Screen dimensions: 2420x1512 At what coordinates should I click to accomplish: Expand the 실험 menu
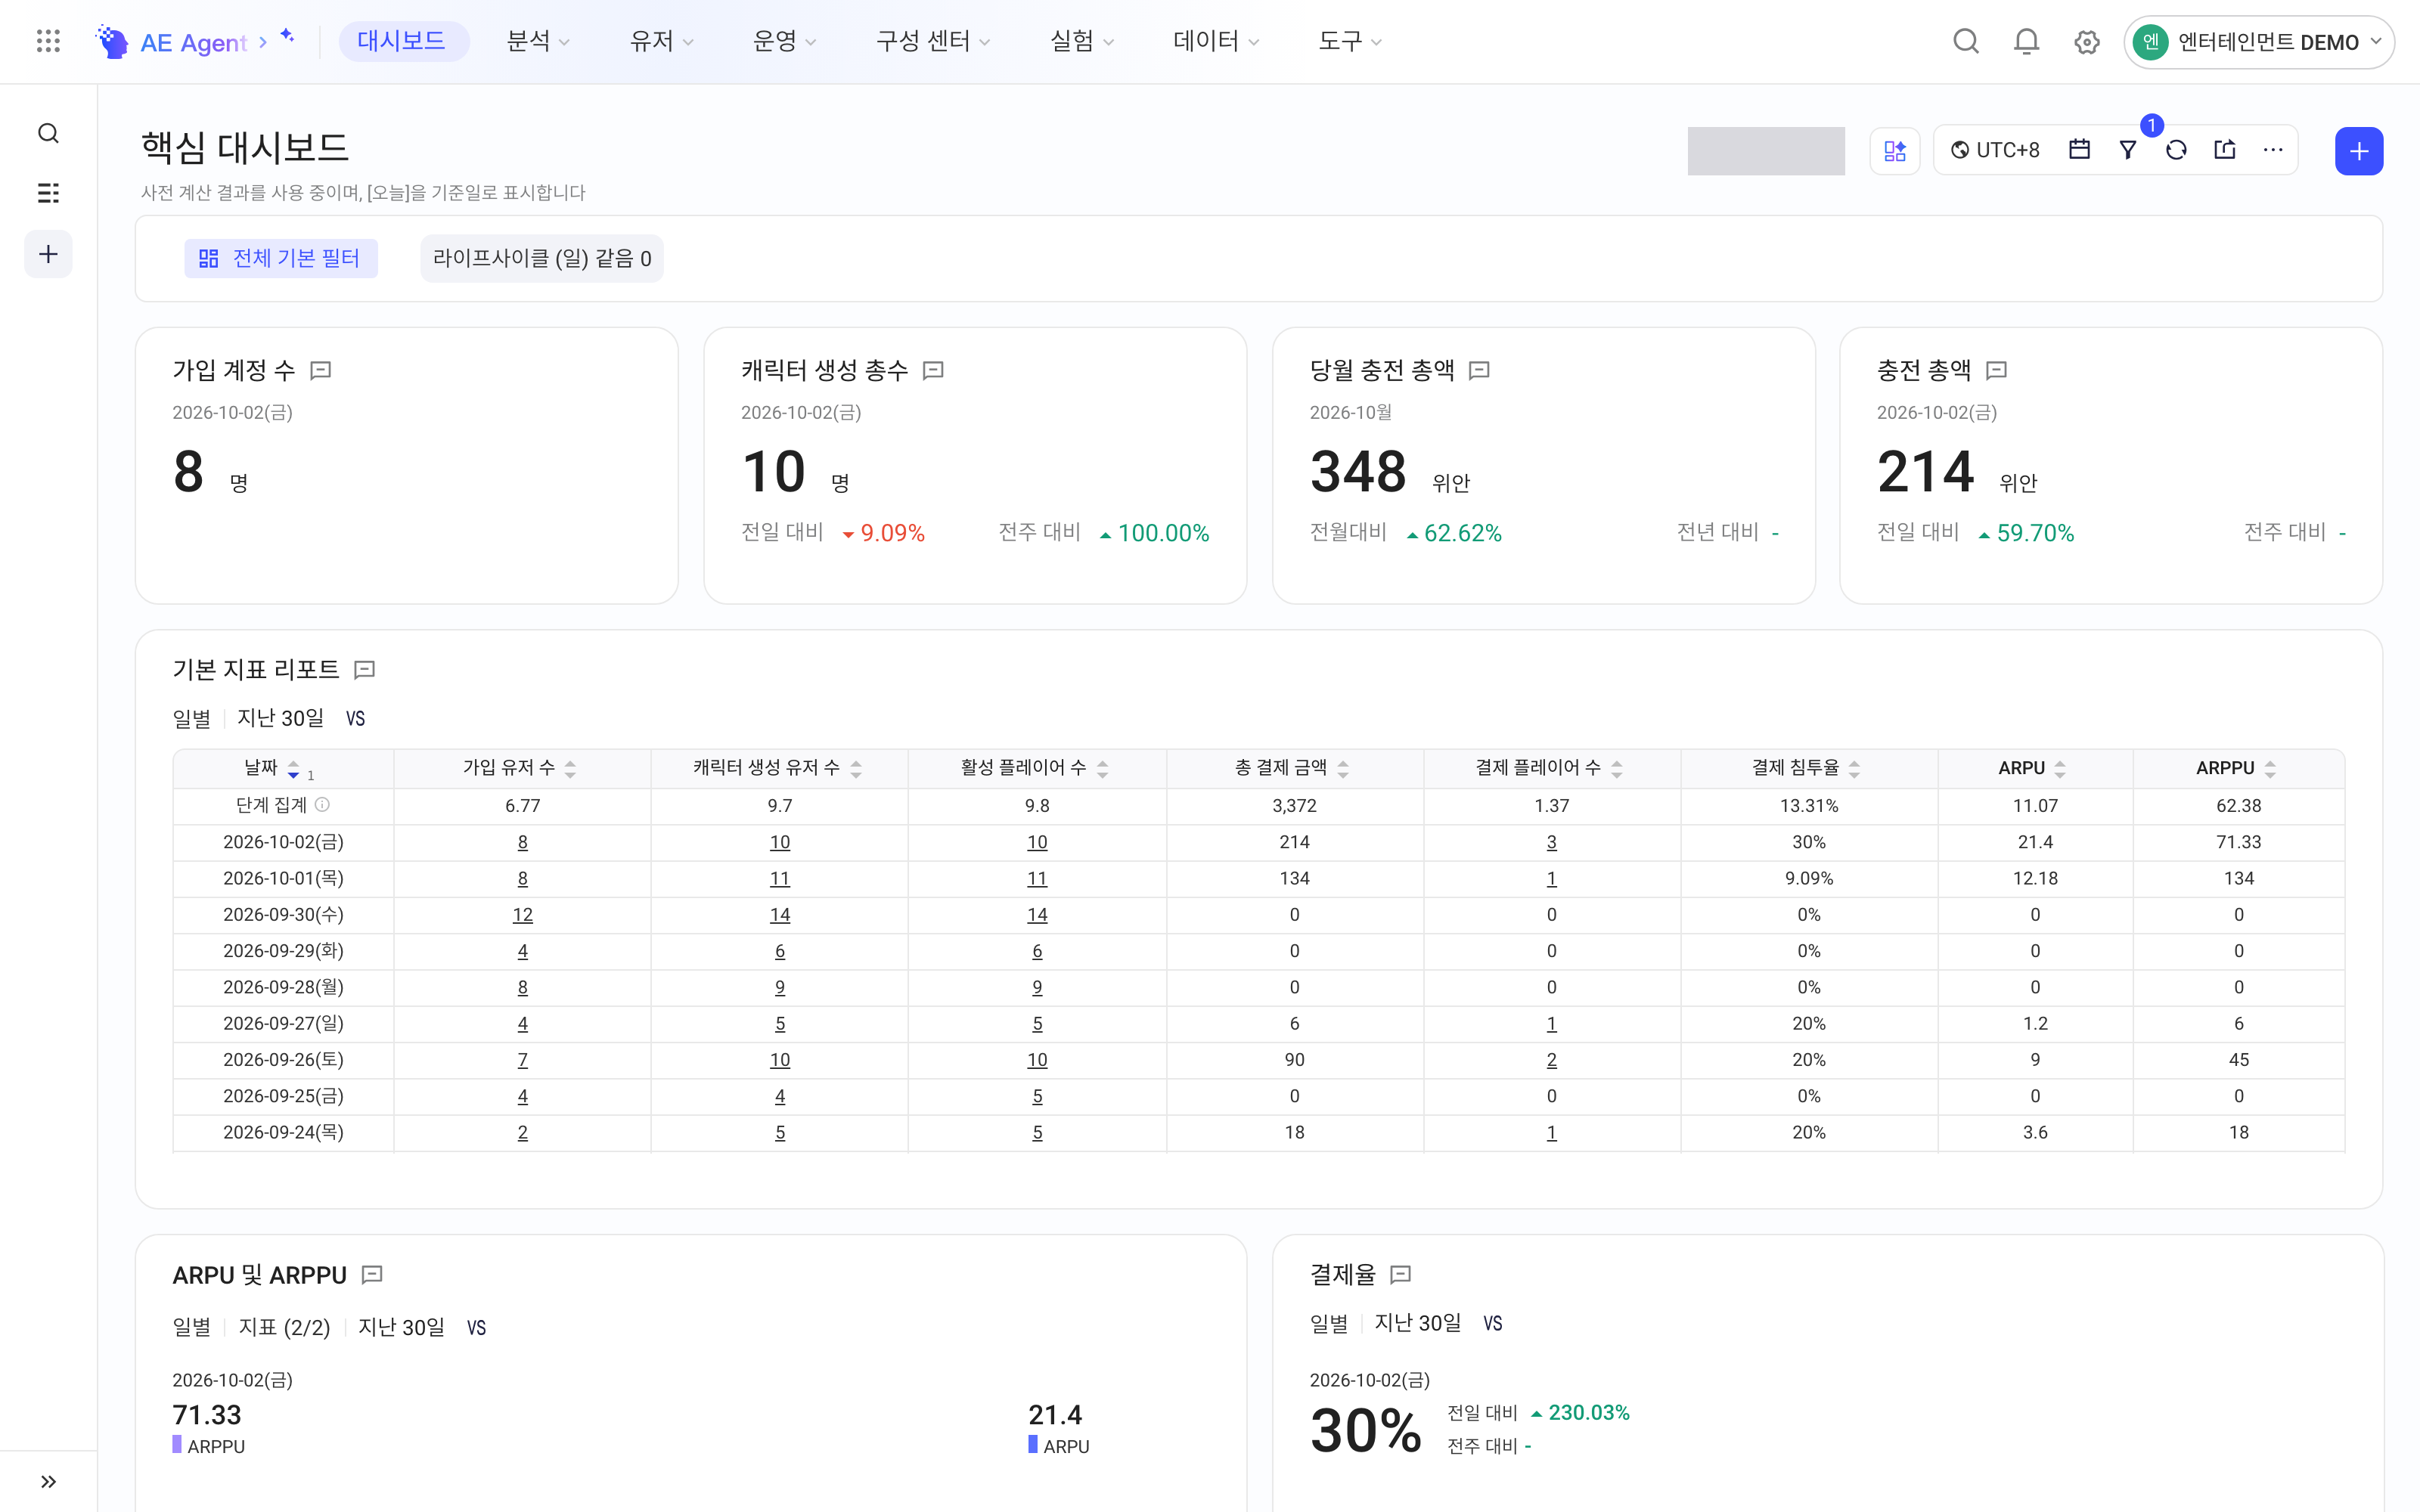tap(1081, 41)
